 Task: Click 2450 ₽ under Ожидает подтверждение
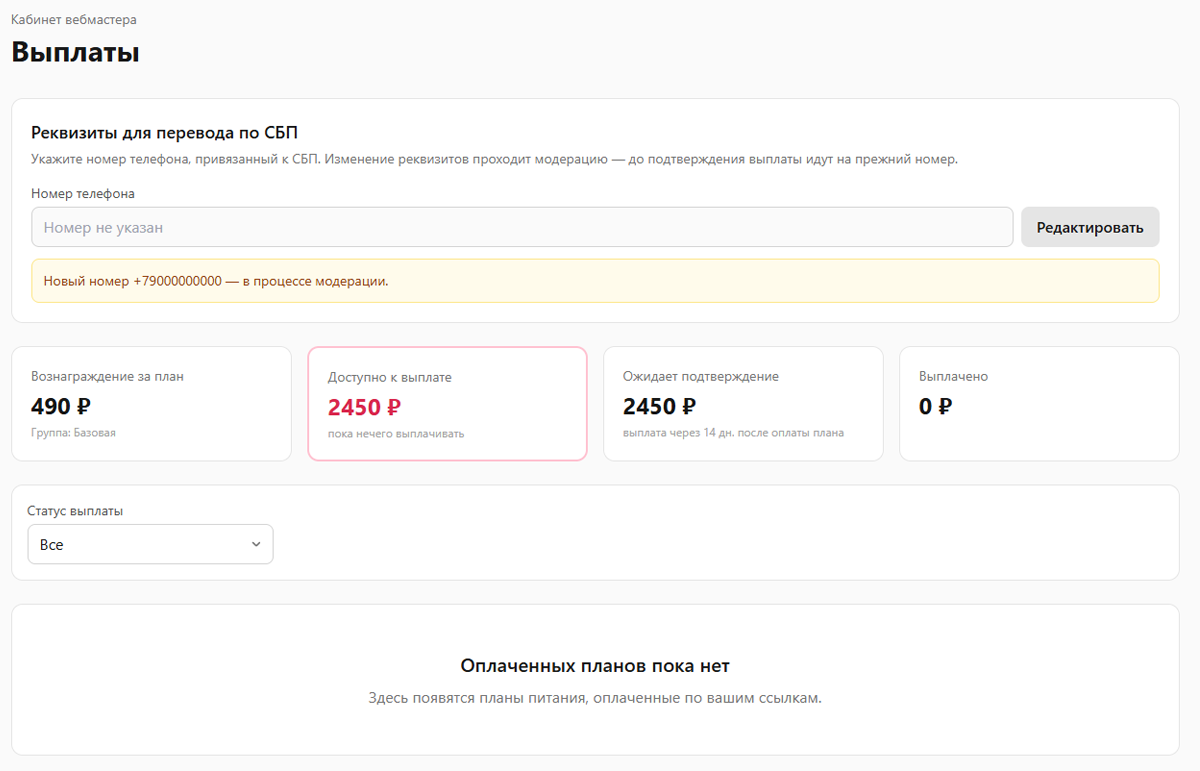(659, 406)
